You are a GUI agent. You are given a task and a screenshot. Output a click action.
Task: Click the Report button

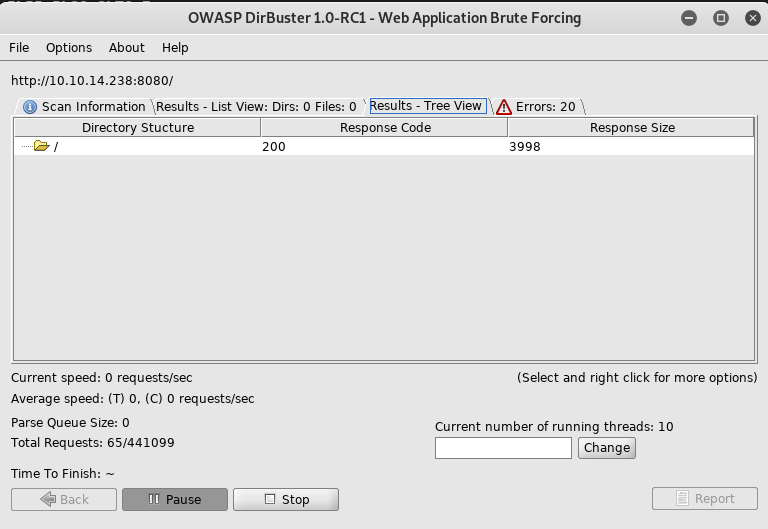(x=704, y=498)
